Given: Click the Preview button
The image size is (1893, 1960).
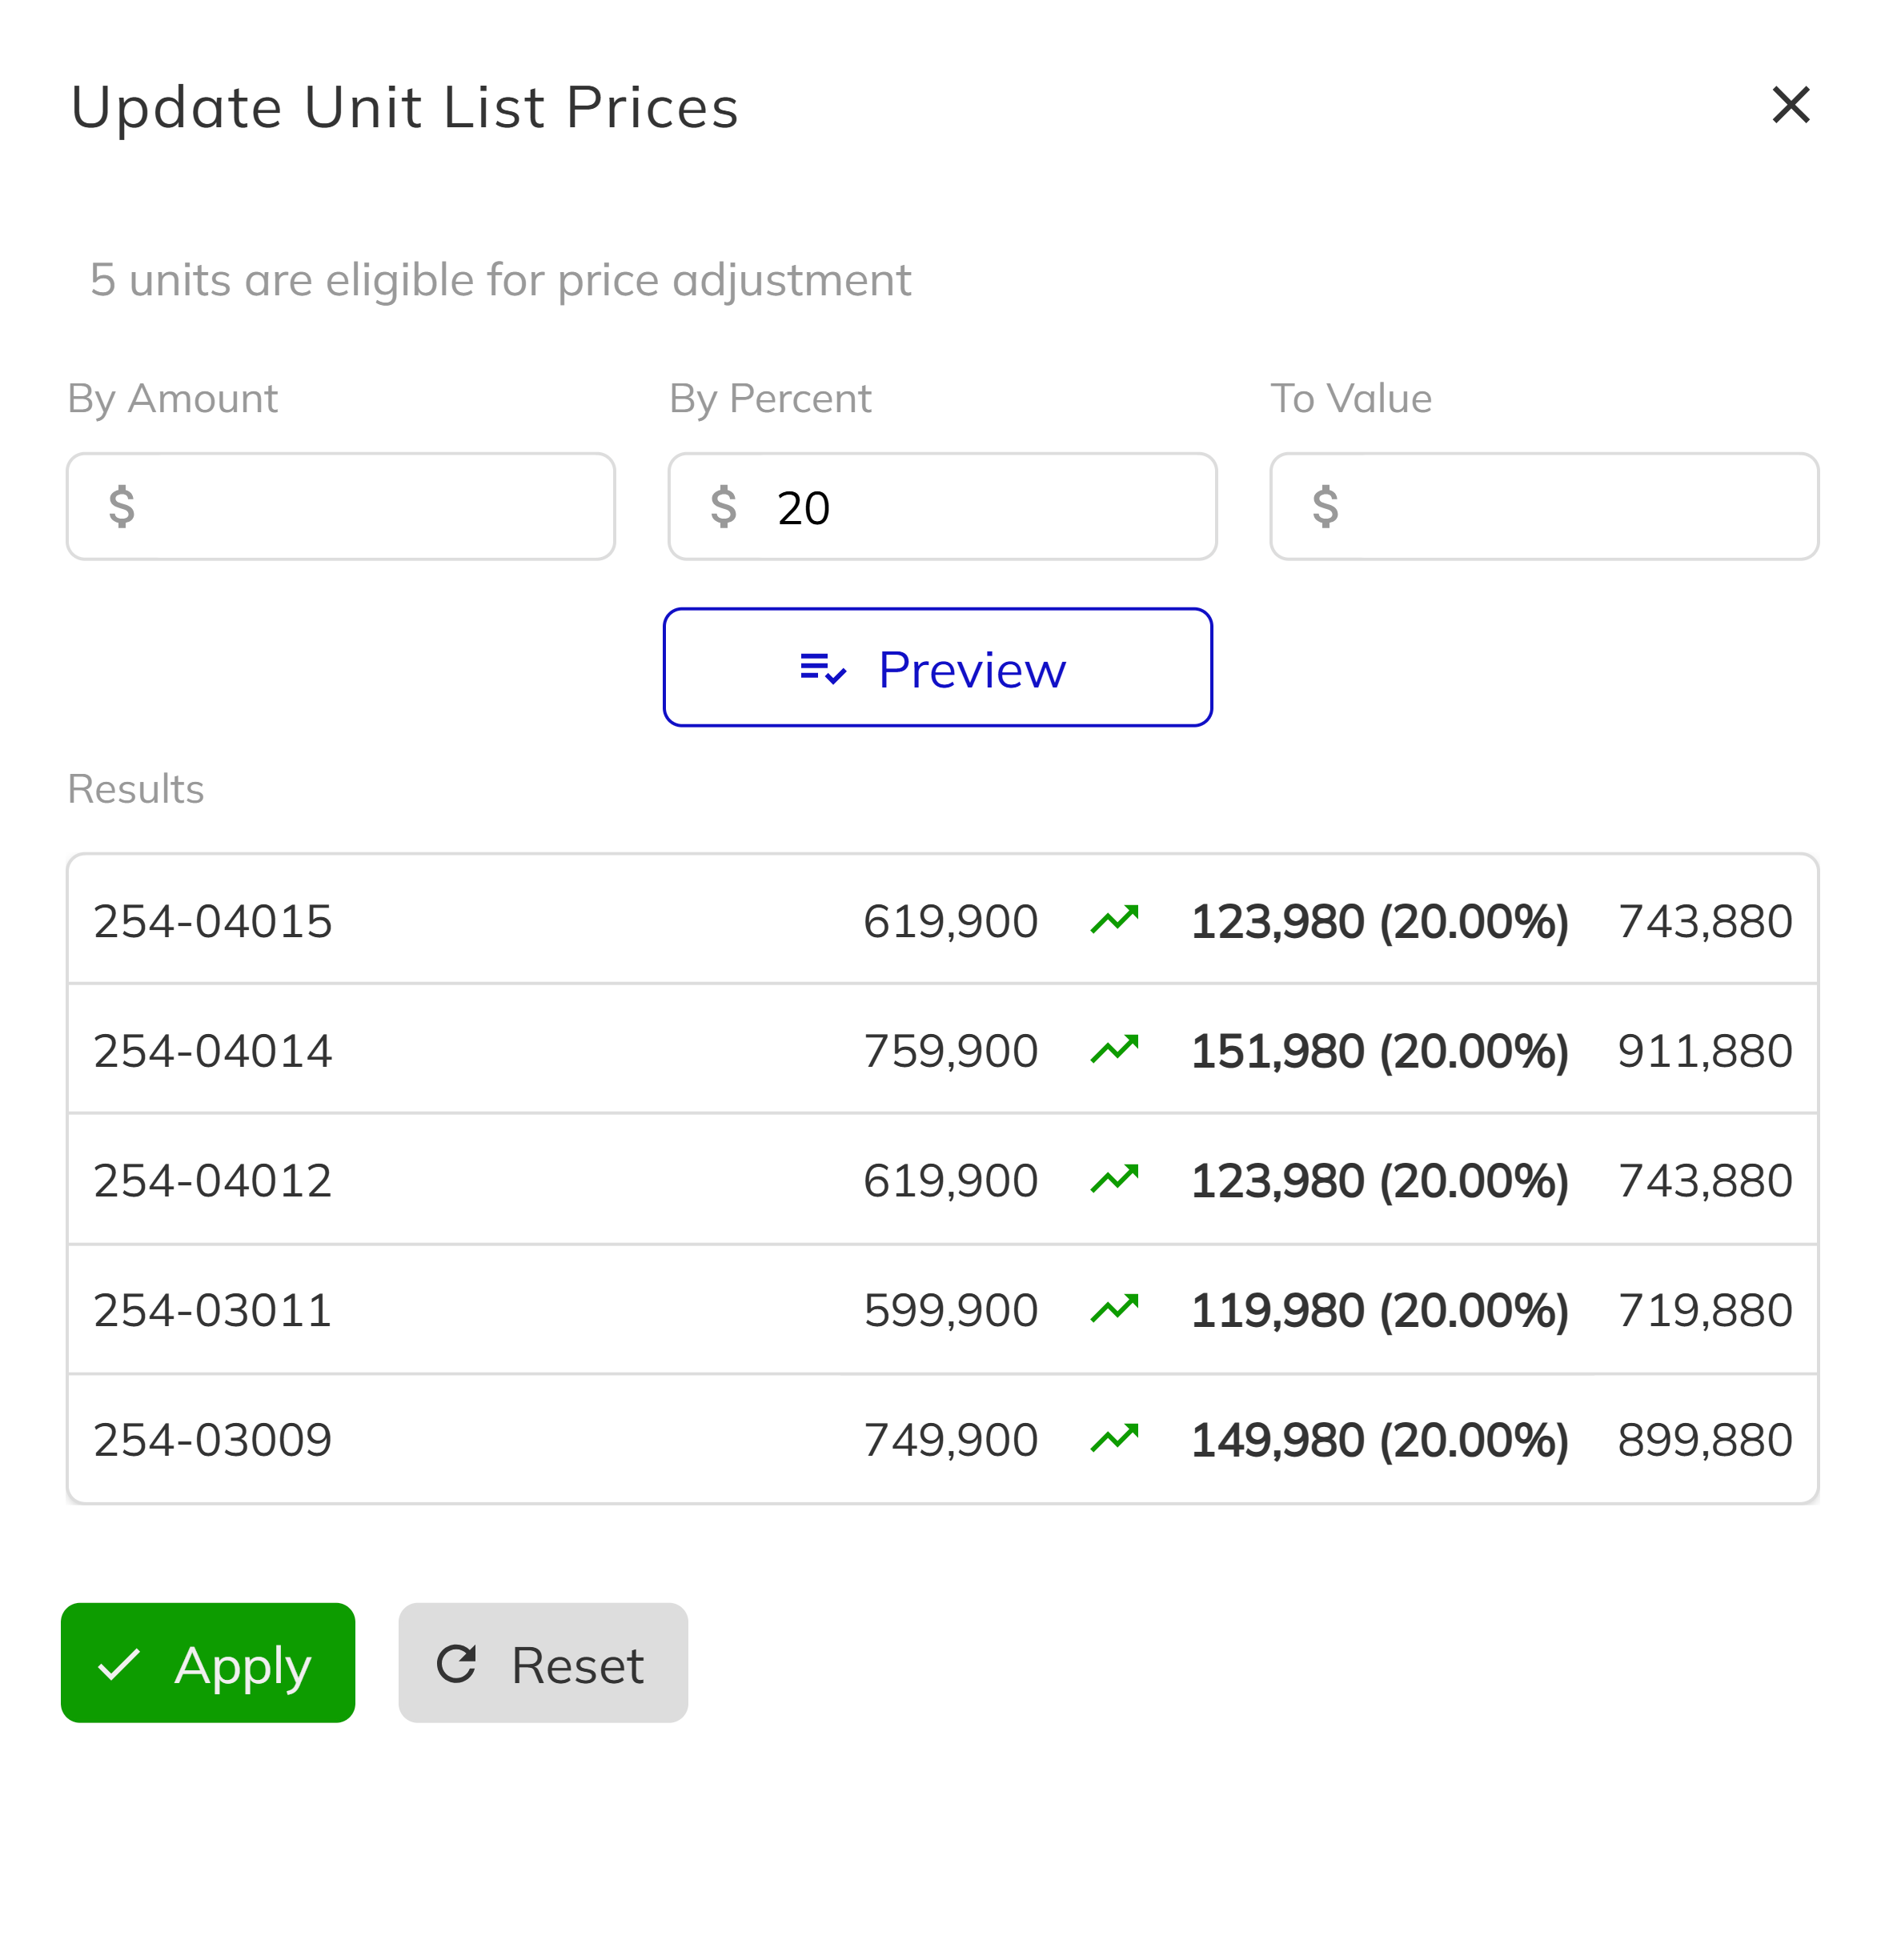Looking at the screenshot, I should point(938,668).
